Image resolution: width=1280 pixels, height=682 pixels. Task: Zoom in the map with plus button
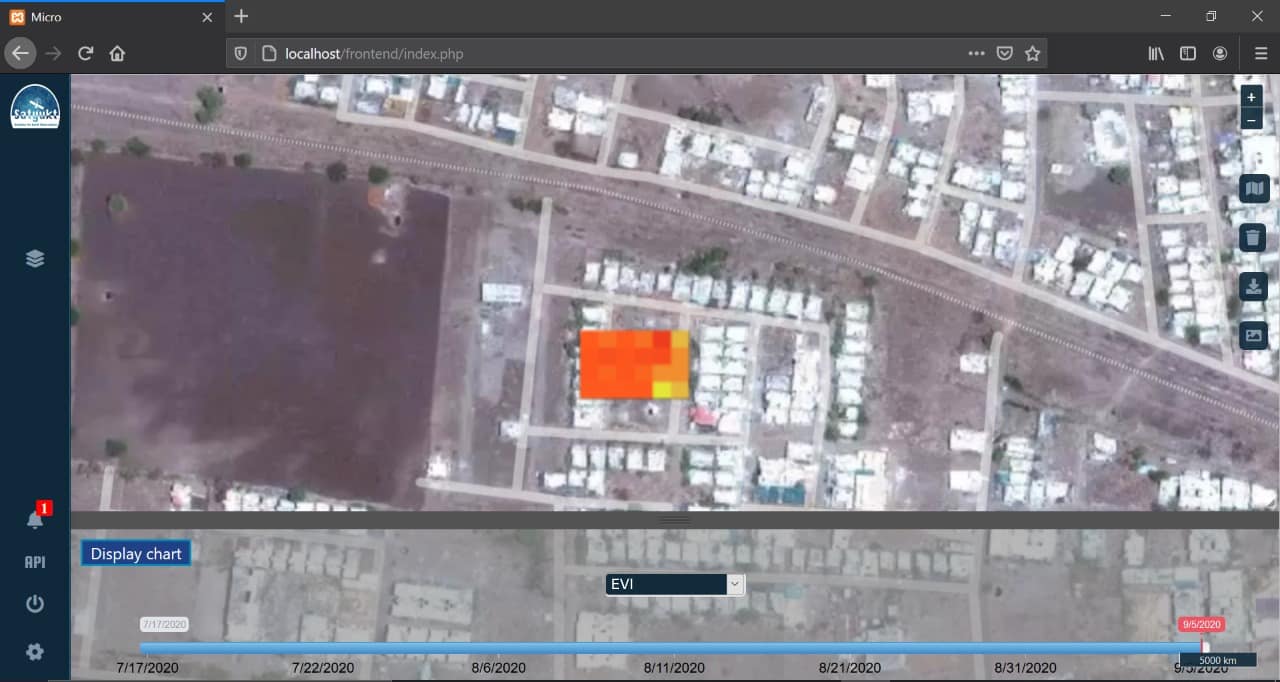point(1251,98)
